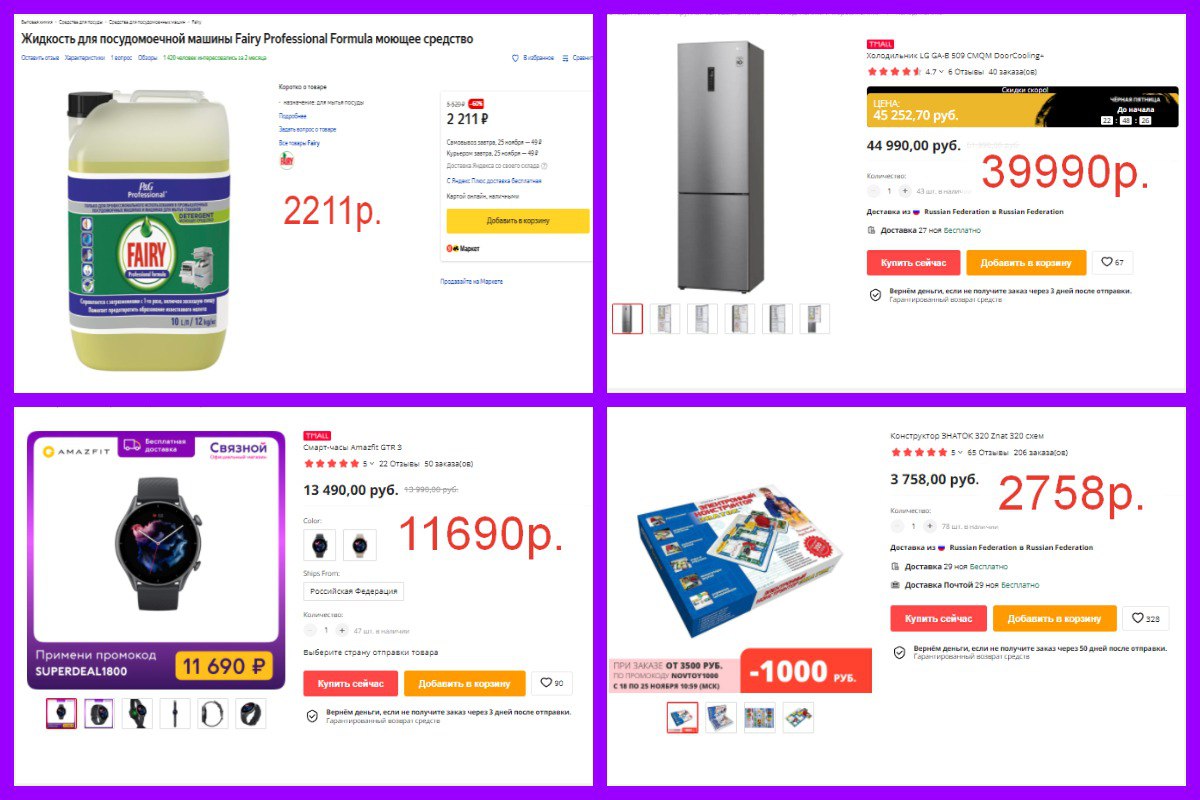Click yellow Добавить в корзину for Fairy detergent
Viewport: 1200px width, 800px height.
pyautogui.click(x=515, y=221)
